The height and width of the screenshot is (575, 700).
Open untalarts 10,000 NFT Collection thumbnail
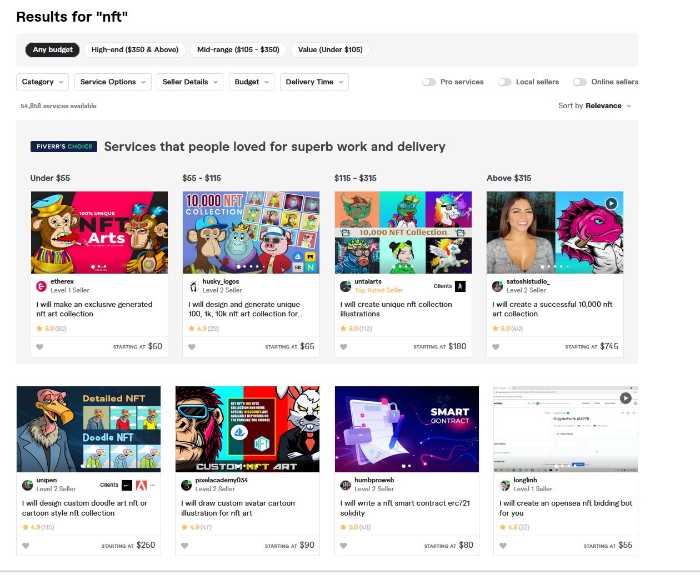tap(403, 233)
